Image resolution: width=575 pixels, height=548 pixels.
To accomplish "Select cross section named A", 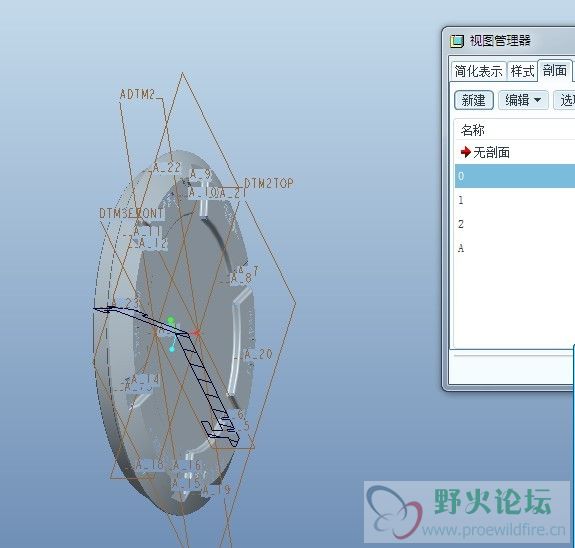I will pos(515,248).
